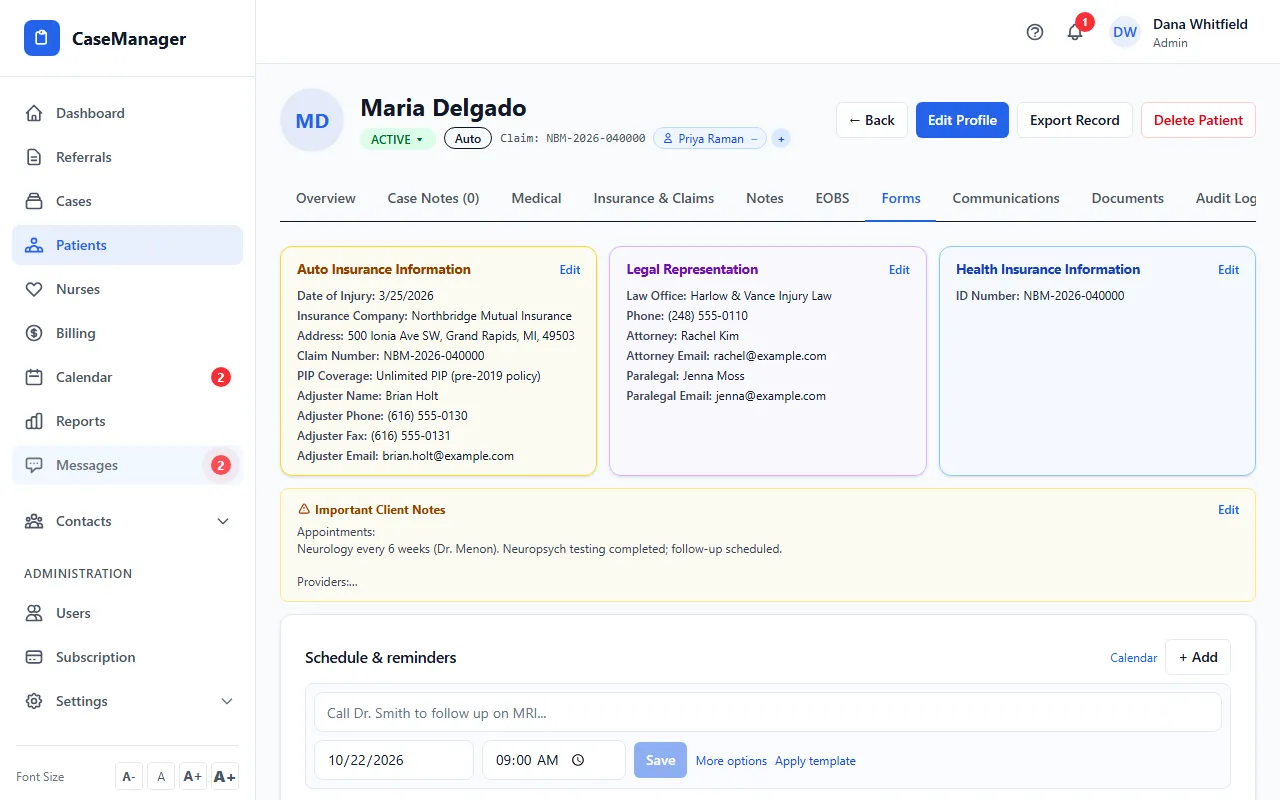Image resolution: width=1280 pixels, height=800 pixels.
Task: Open the help question mark icon
Action: (x=1035, y=32)
